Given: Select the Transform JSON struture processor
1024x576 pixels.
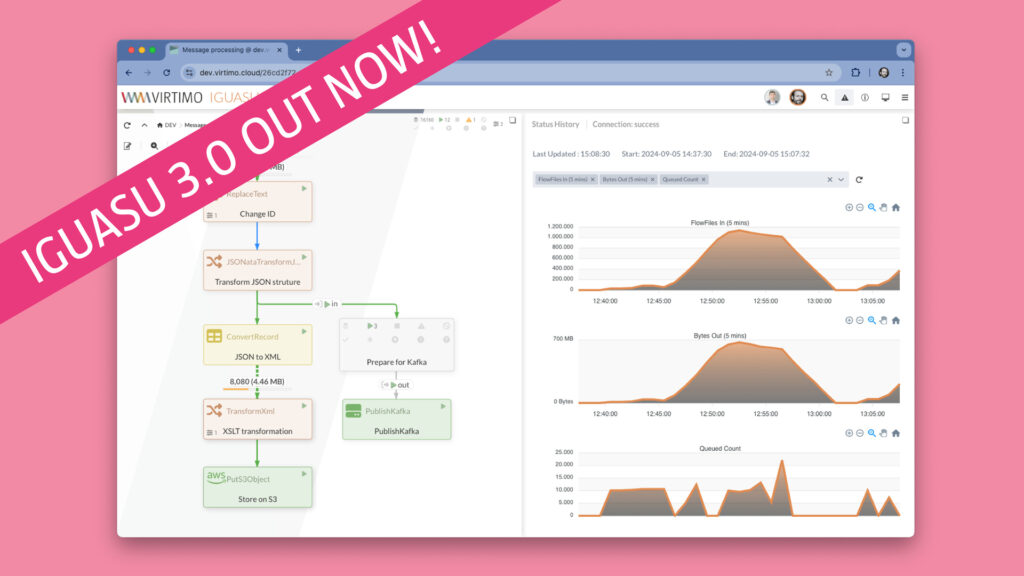Looking at the screenshot, I should tap(257, 270).
